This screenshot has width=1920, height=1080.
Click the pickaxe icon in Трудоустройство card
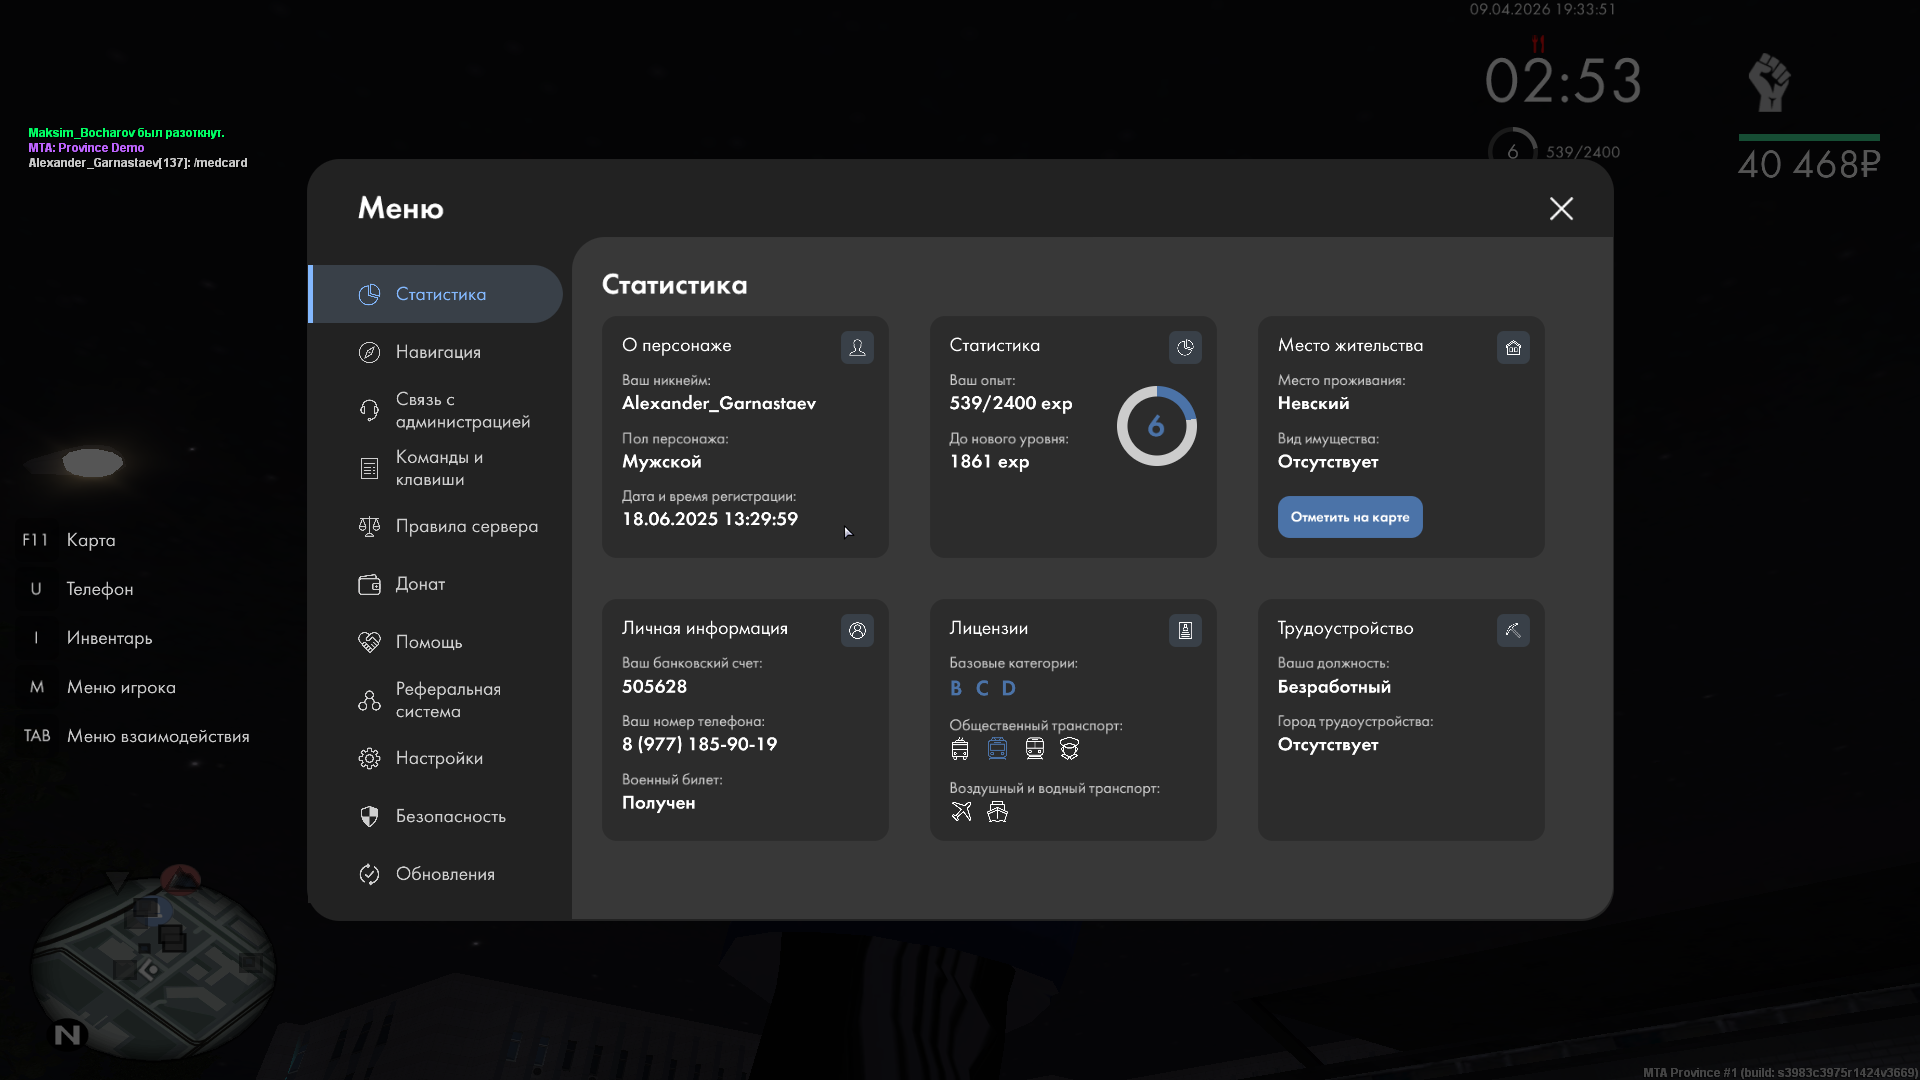[x=1513, y=630]
